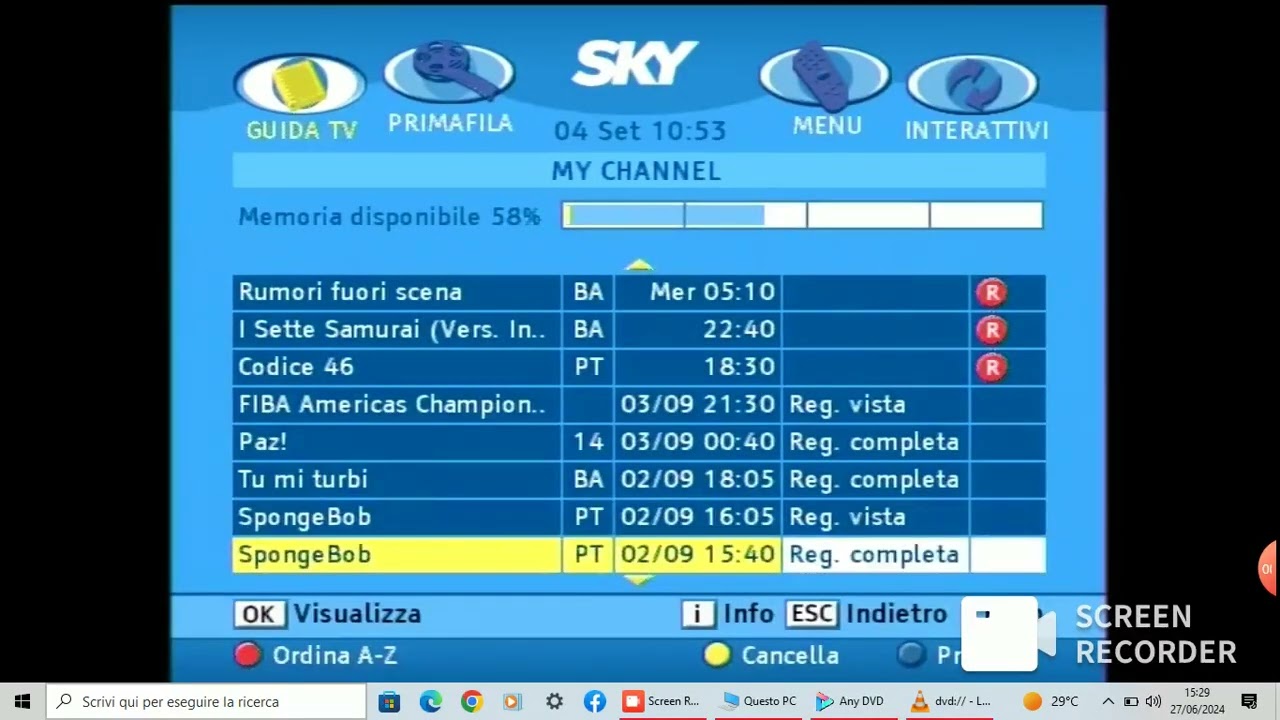Screen dimensions: 1280x720
Task: Select SpongeBob recording at 02/09 16:05
Action: point(639,517)
